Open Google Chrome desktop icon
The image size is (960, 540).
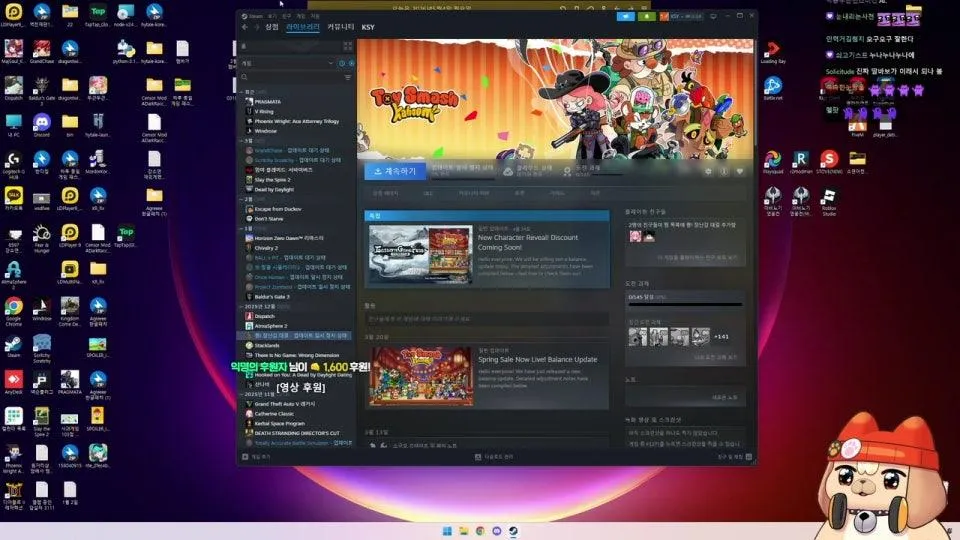point(13,310)
